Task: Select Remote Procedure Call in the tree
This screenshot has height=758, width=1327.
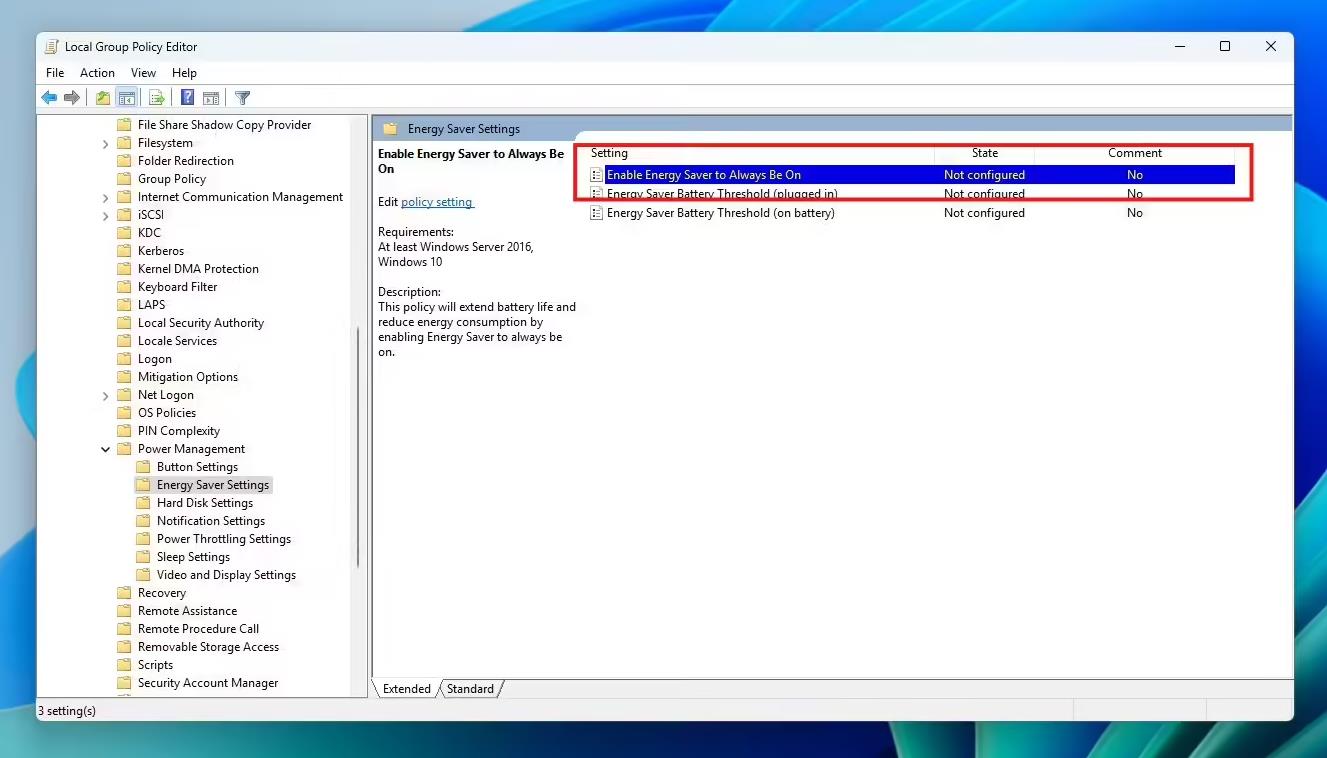Action: 198,629
